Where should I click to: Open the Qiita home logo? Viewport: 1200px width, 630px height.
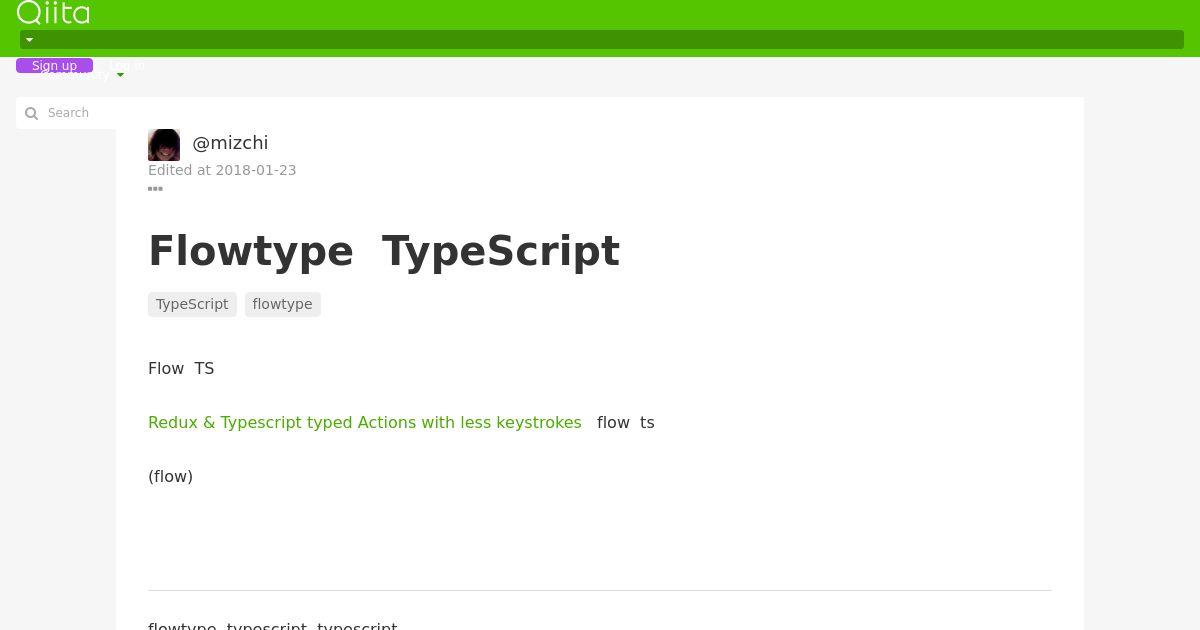[53, 12]
